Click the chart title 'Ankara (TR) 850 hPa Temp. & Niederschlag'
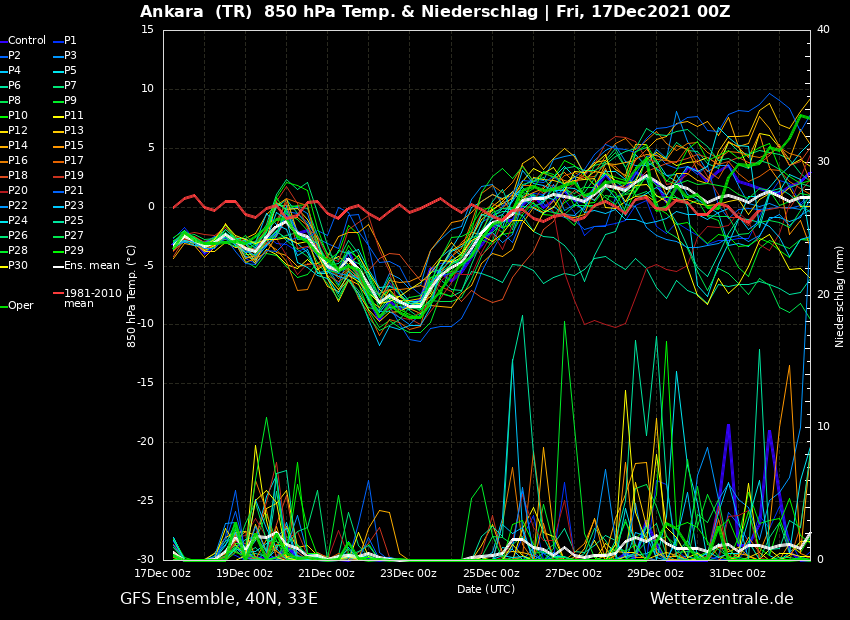This screenshot has width=850, height=620. click(339, 11)
